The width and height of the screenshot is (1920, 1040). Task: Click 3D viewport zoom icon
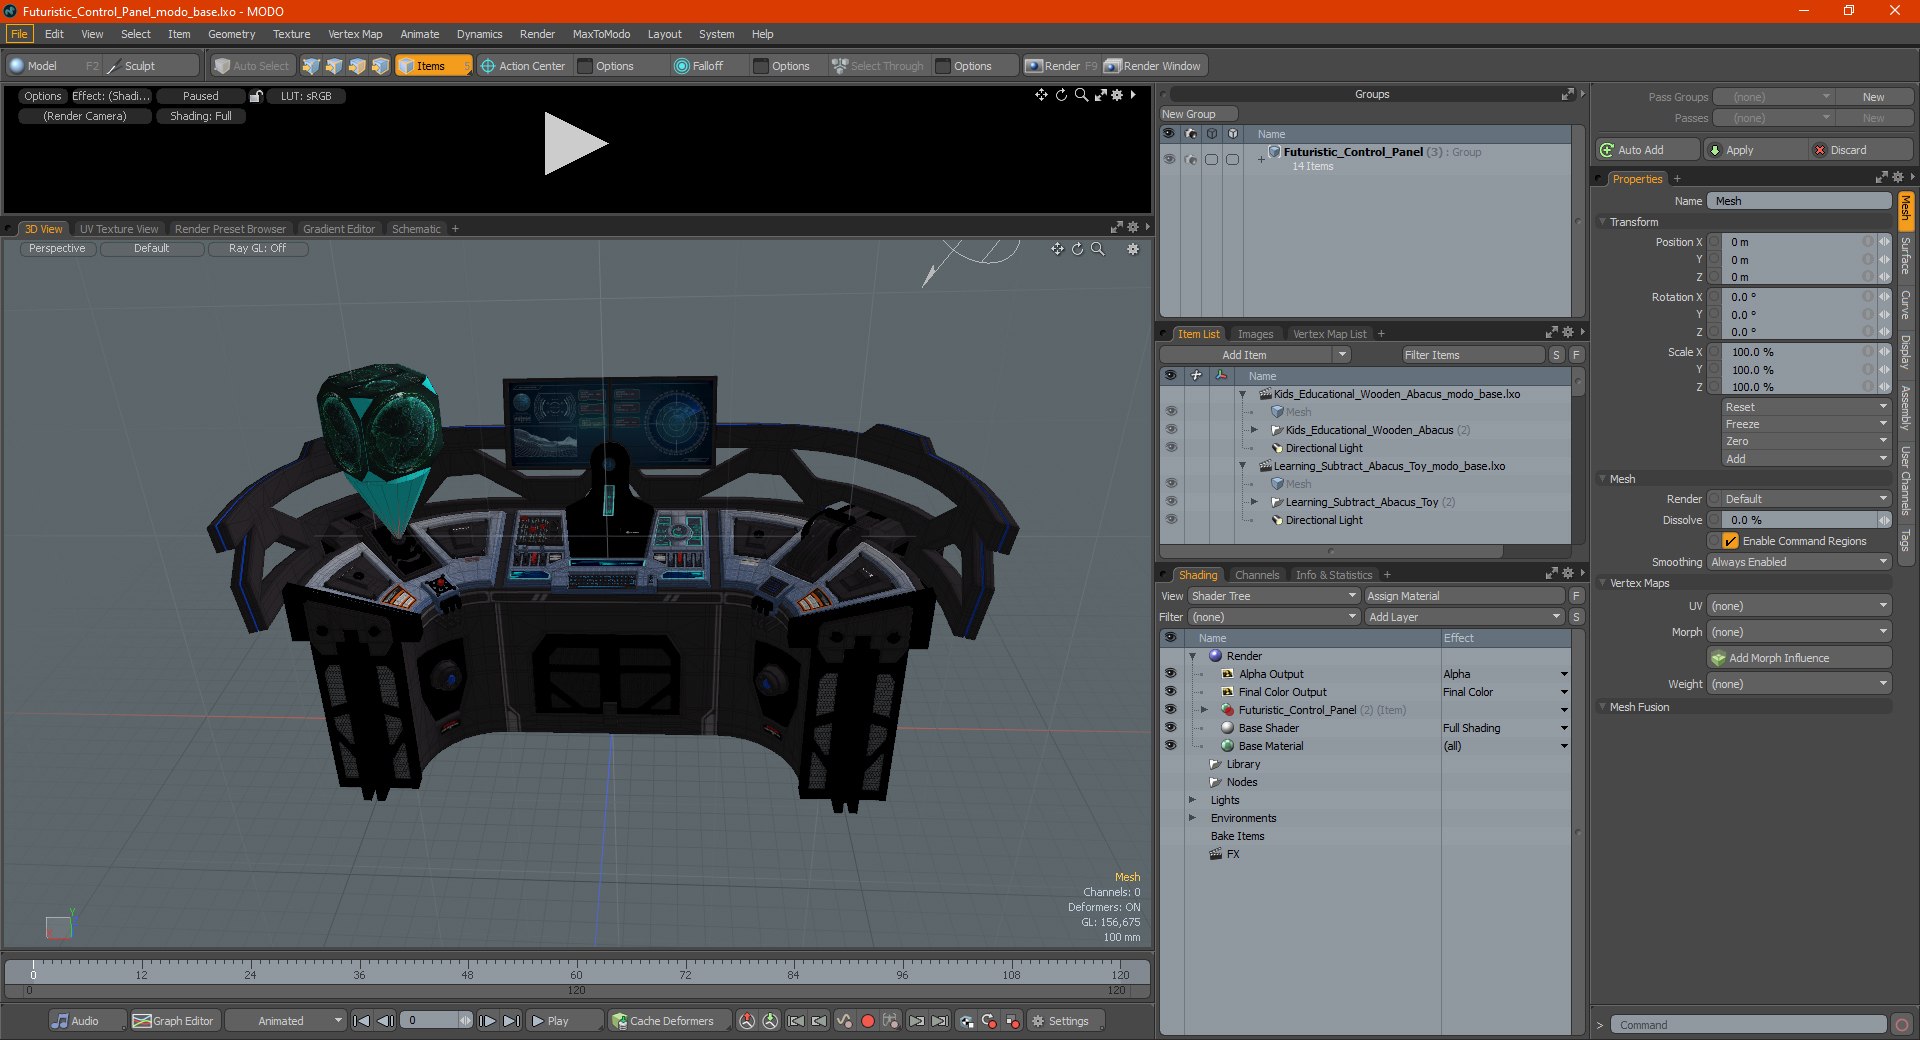click(x=1097, y=249)
